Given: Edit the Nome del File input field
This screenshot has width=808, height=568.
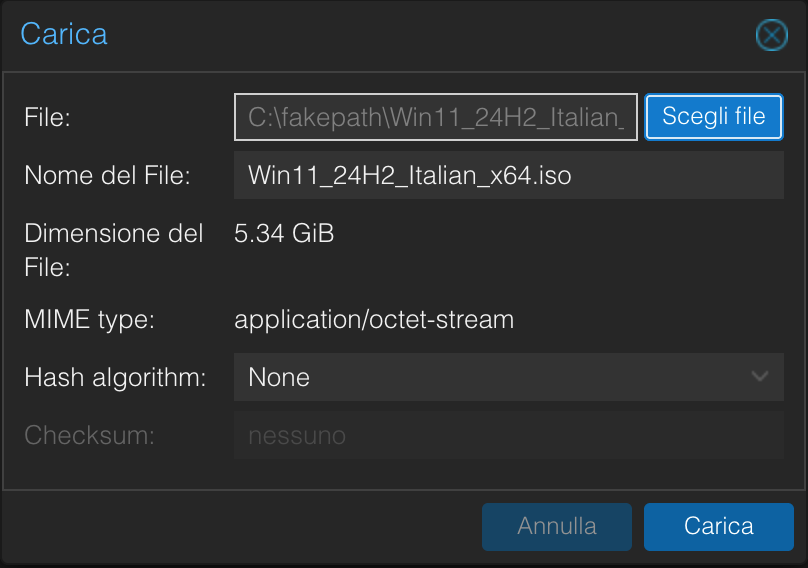Looking at the screenshot, I should [x=509, y=175].
